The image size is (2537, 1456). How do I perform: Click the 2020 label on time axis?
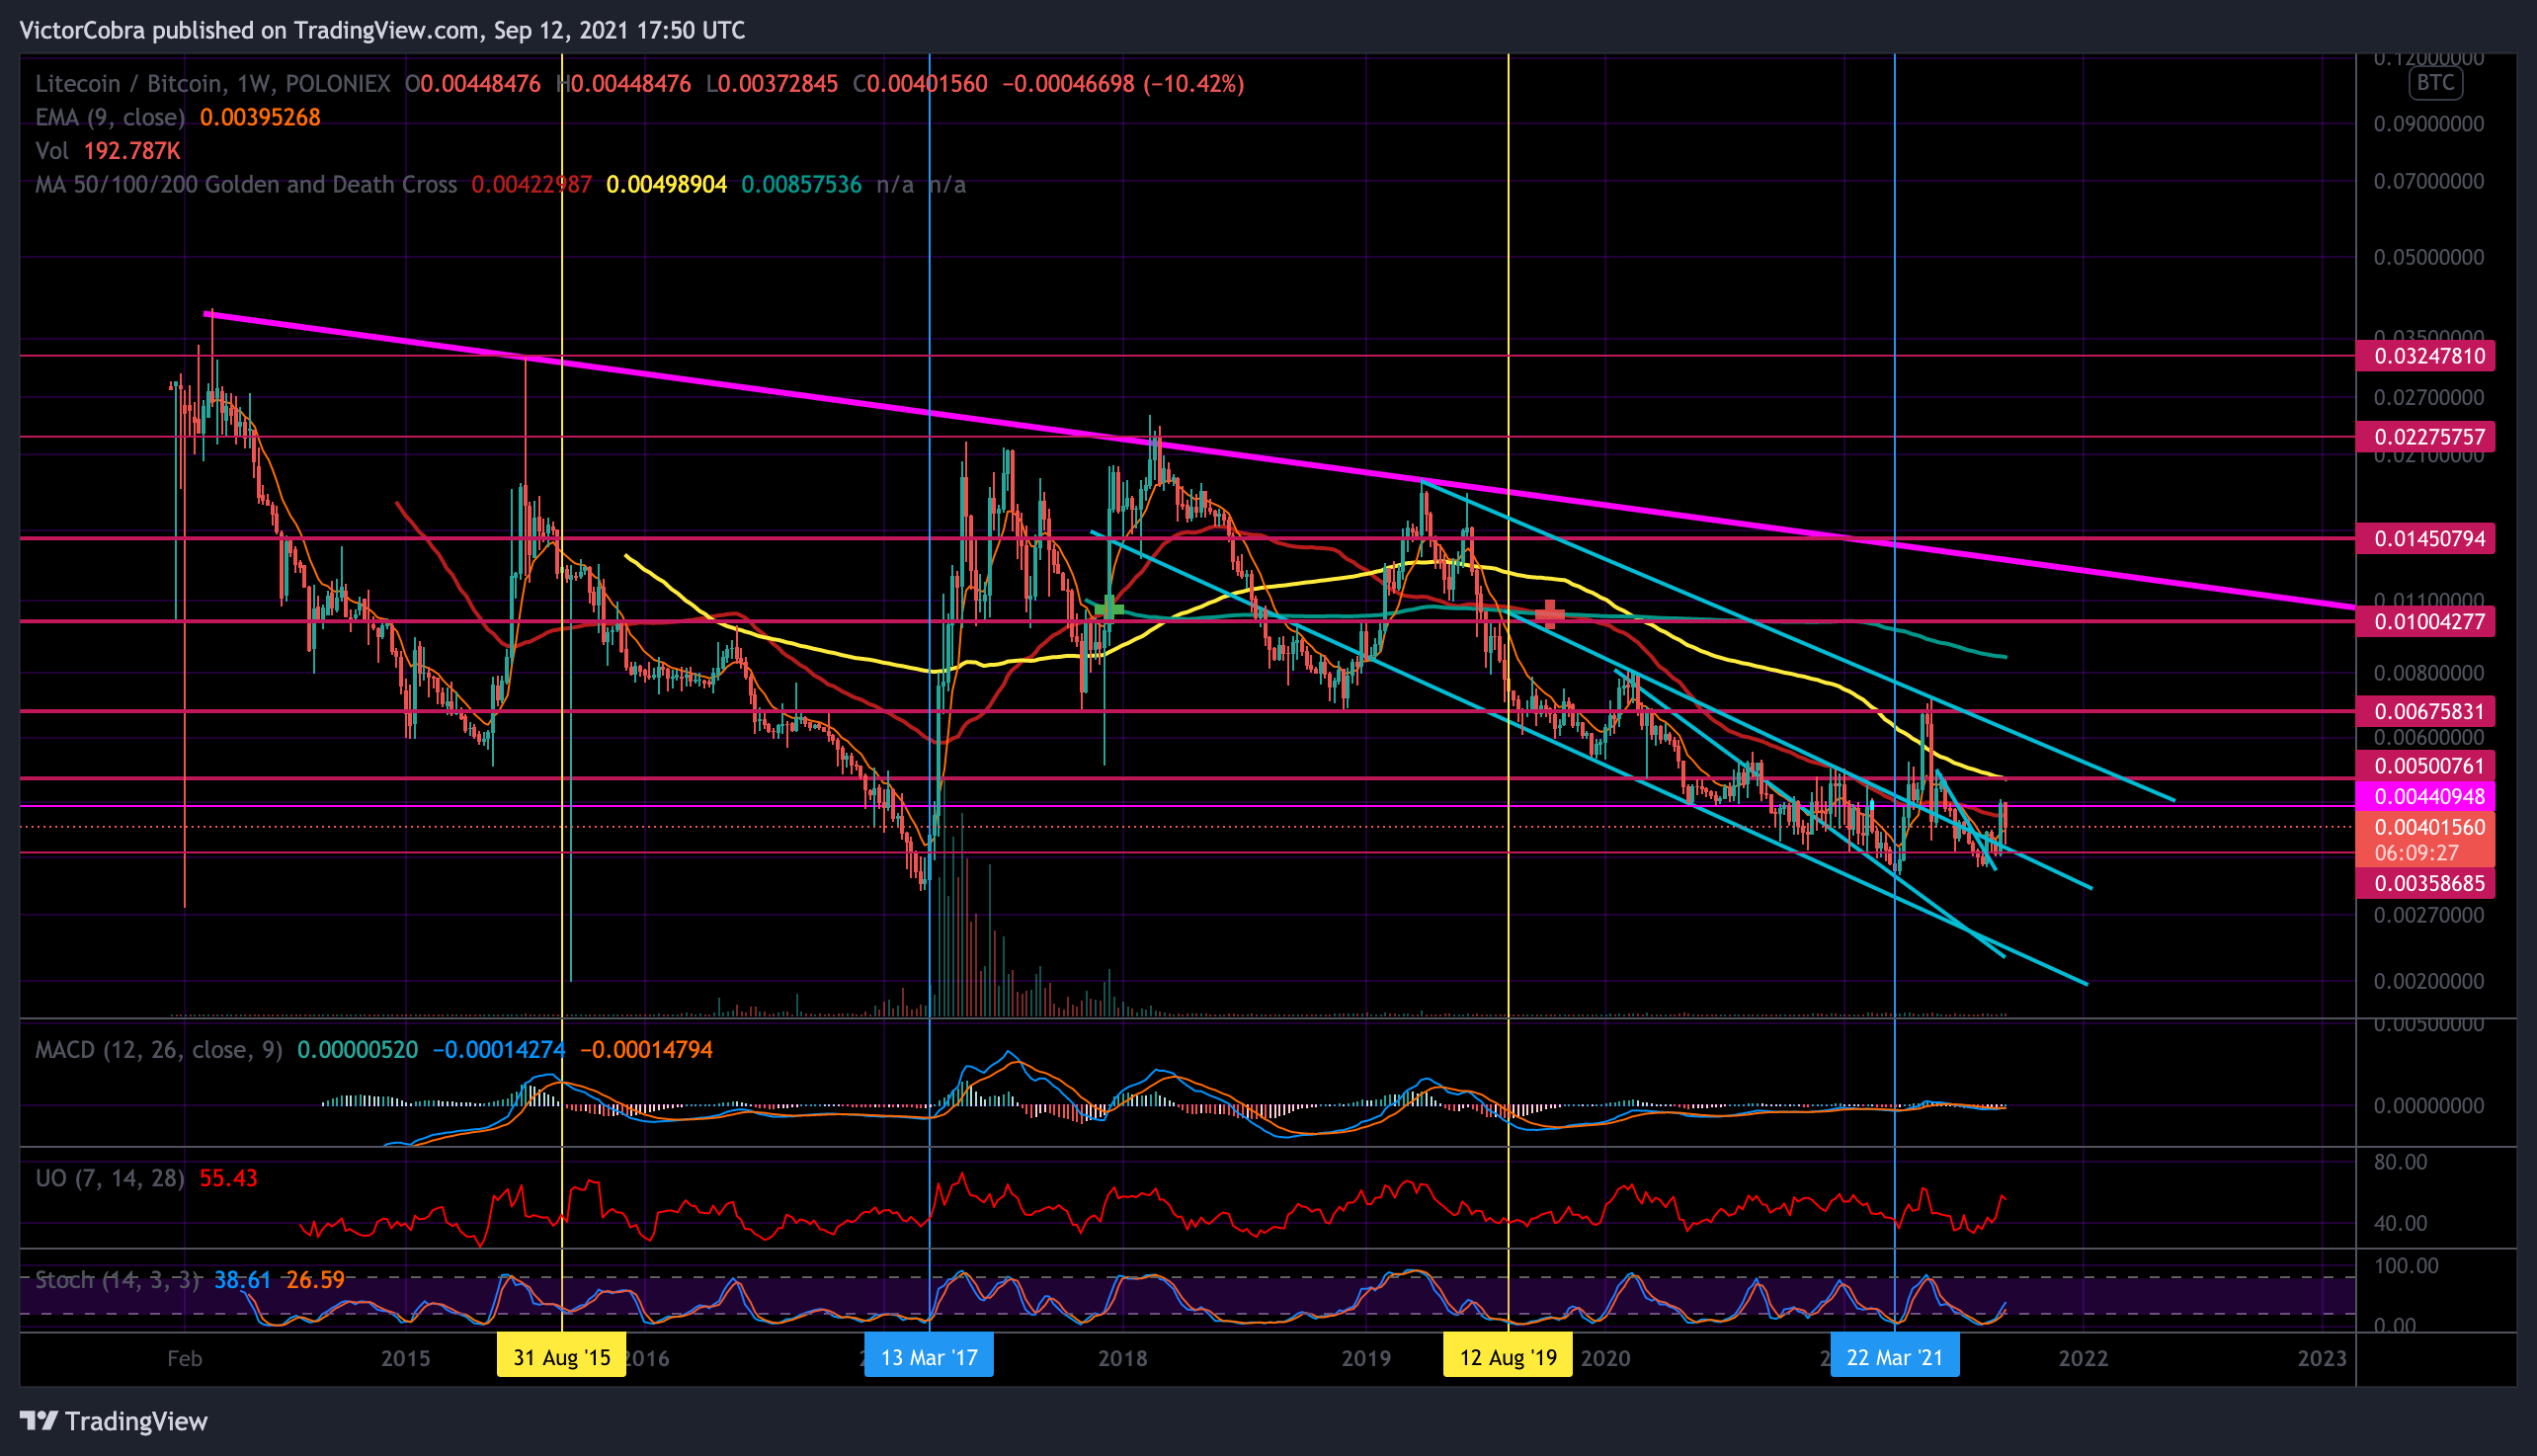pos(1605,1358)
